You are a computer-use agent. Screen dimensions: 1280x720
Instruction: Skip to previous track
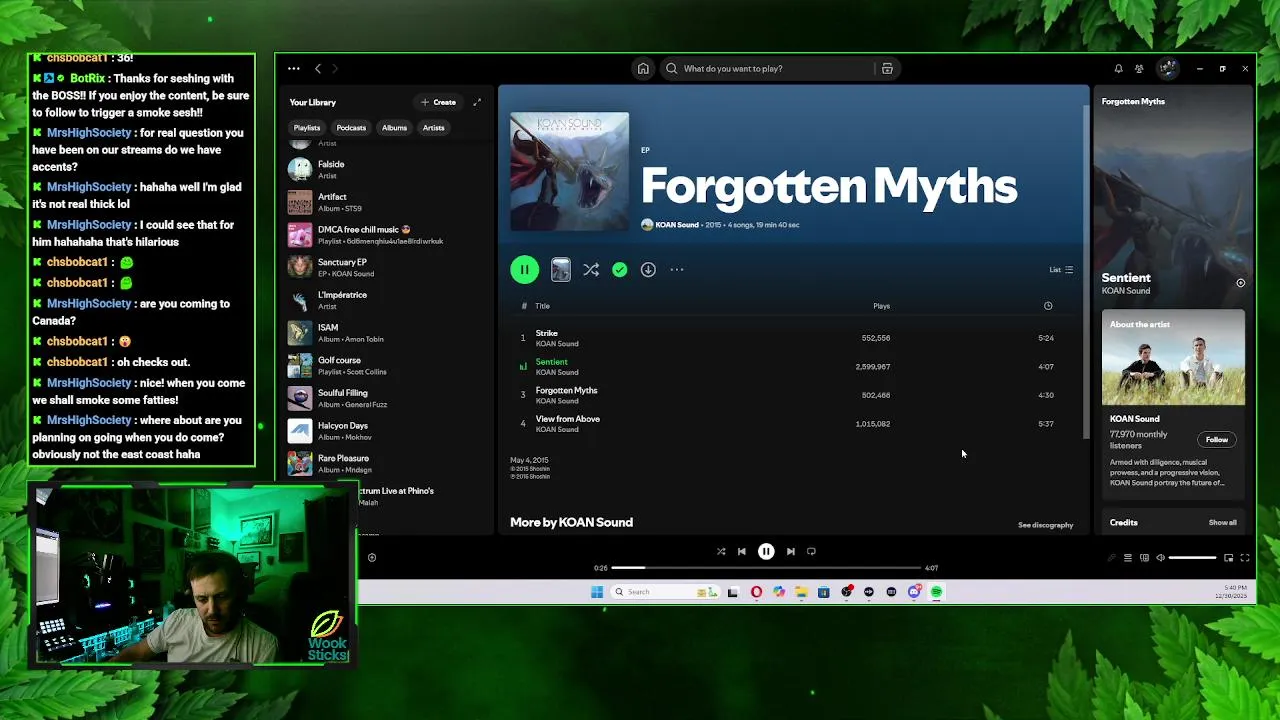coord(741,551)
